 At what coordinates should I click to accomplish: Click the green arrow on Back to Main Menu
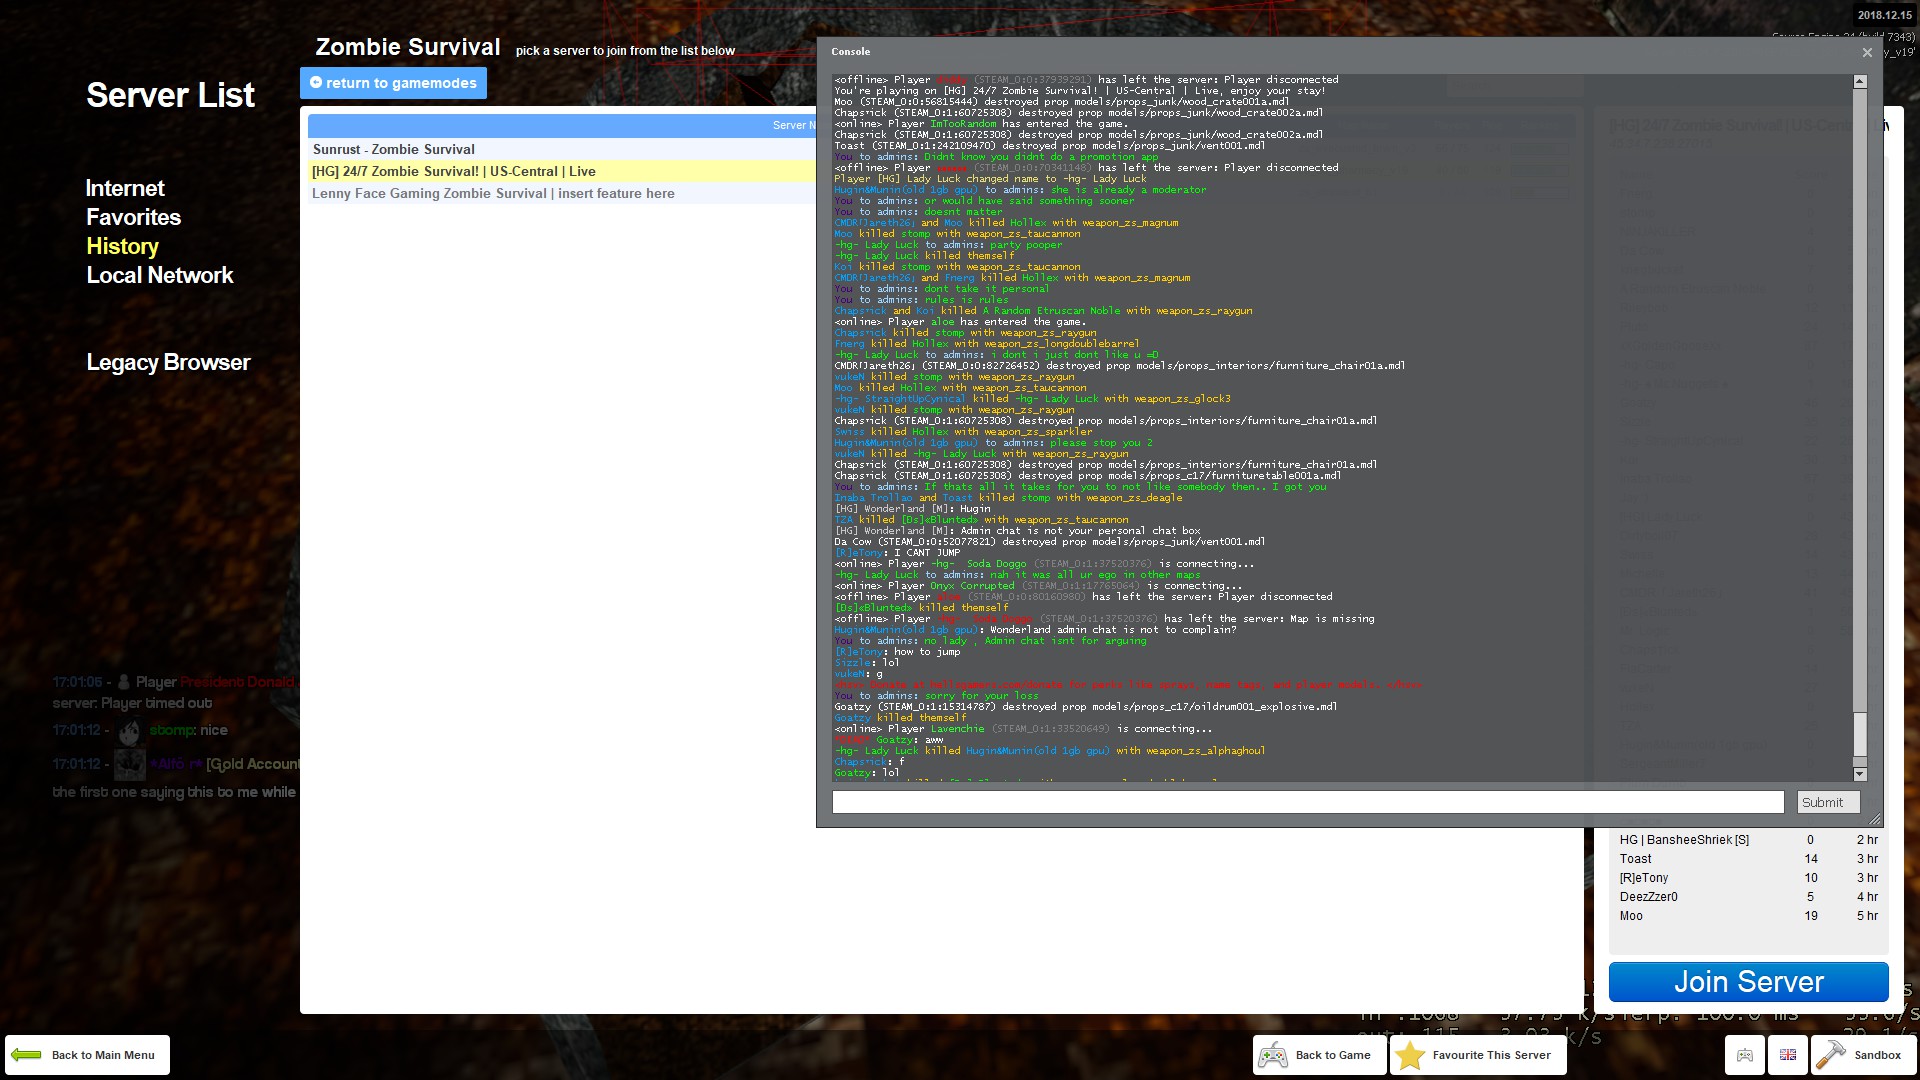point(27,1055)
